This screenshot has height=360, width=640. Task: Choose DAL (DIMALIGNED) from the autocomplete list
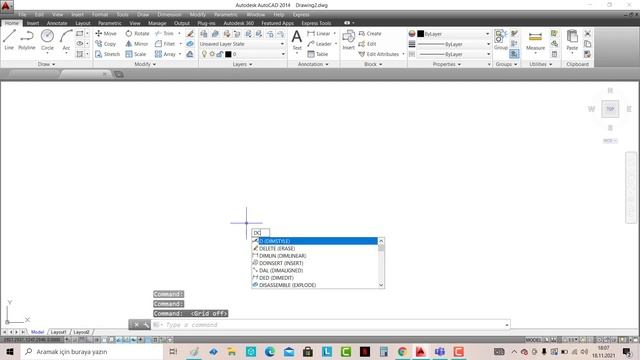(315, 270)
